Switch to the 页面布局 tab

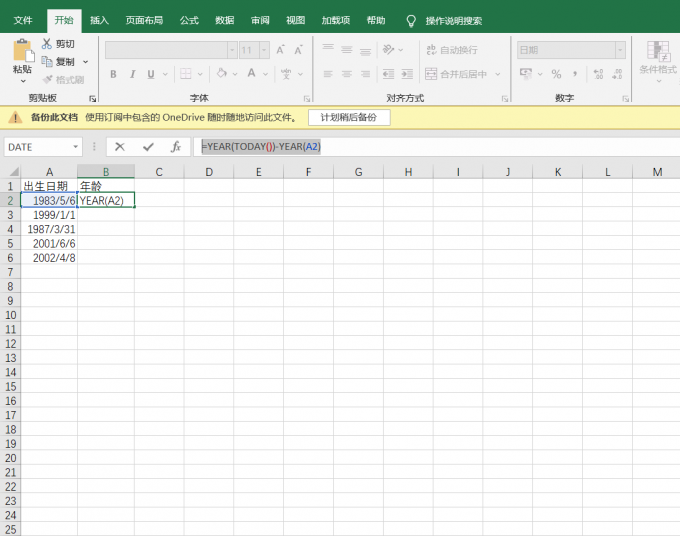click(144, 20)
